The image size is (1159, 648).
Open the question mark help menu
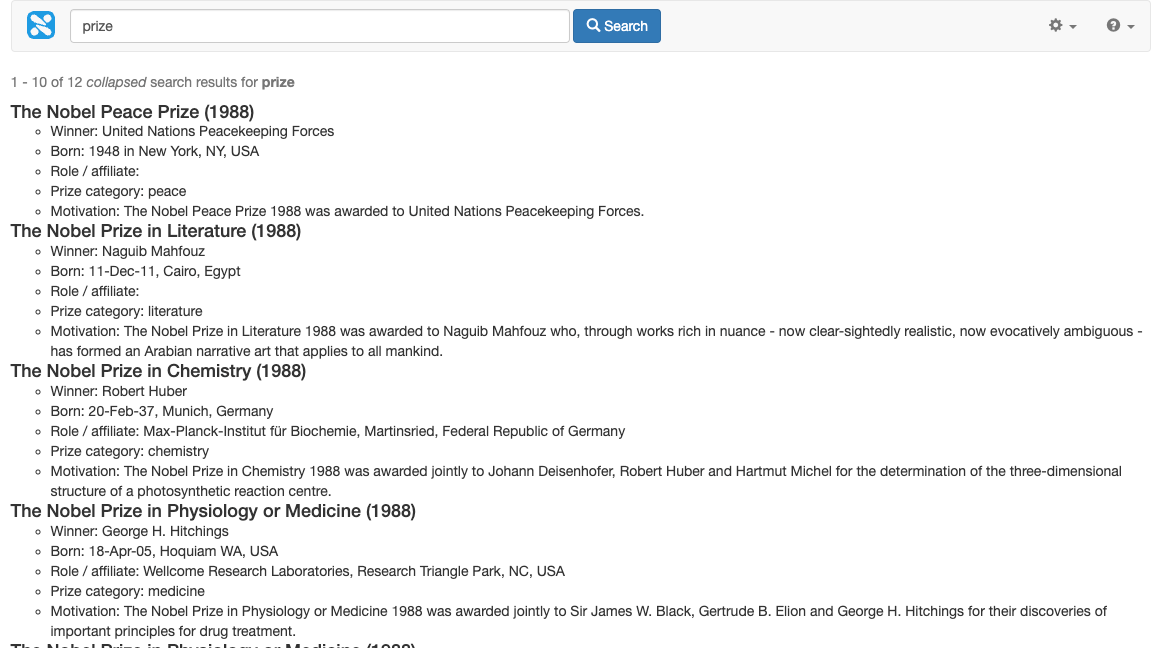(1120, 26)
